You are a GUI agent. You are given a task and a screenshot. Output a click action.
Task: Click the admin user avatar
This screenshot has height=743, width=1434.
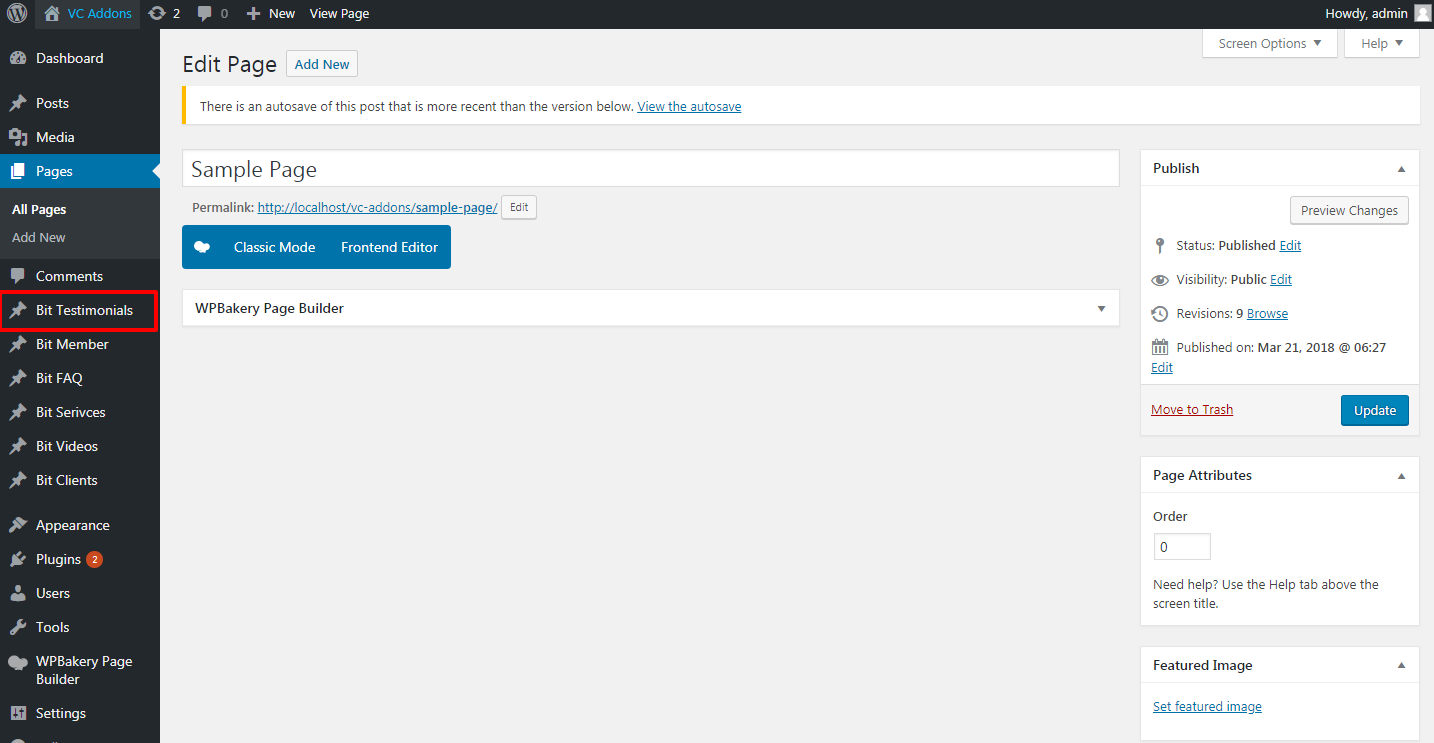[1423, 14]
